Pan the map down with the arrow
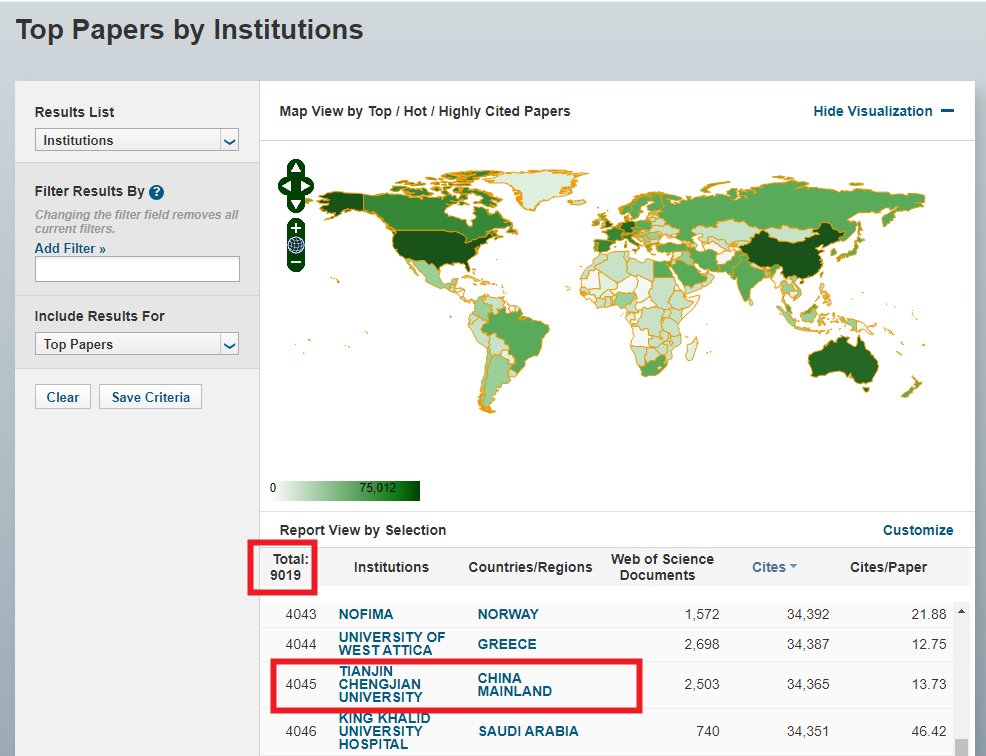Image resolution: width=986 pixels, height=756 pixels. click(296, 203)
